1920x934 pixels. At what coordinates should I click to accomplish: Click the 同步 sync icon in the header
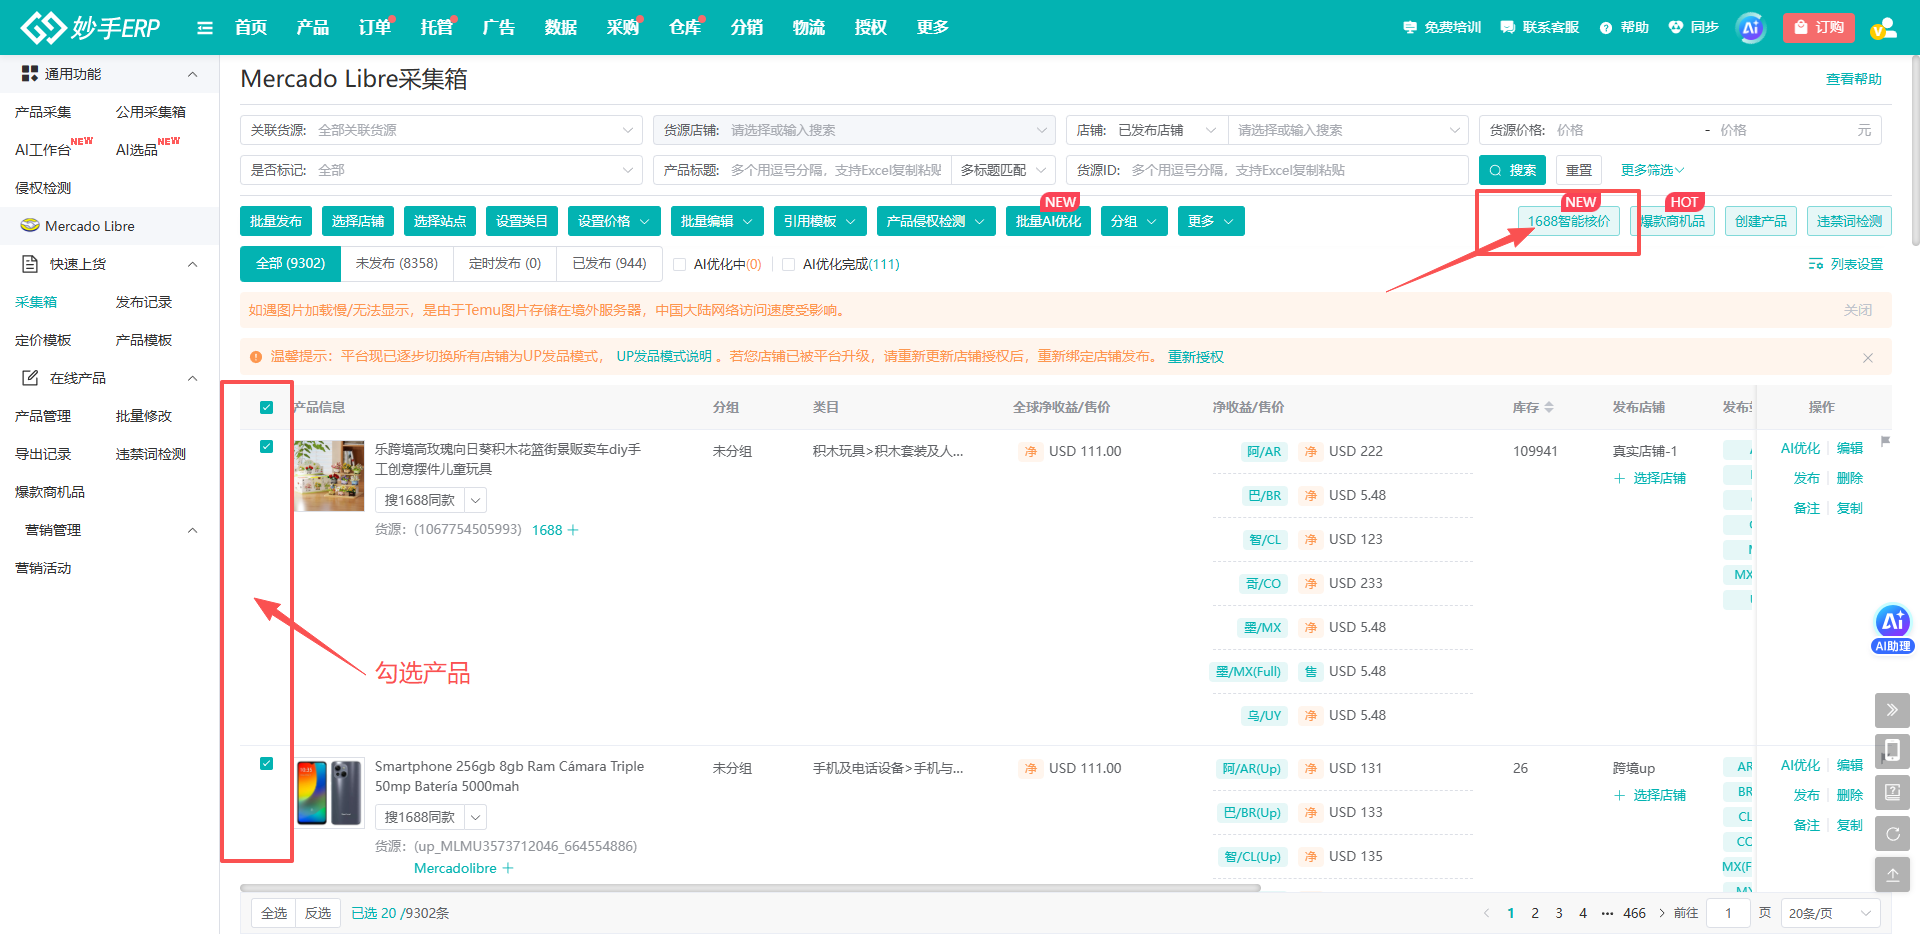coord(1693,27)
